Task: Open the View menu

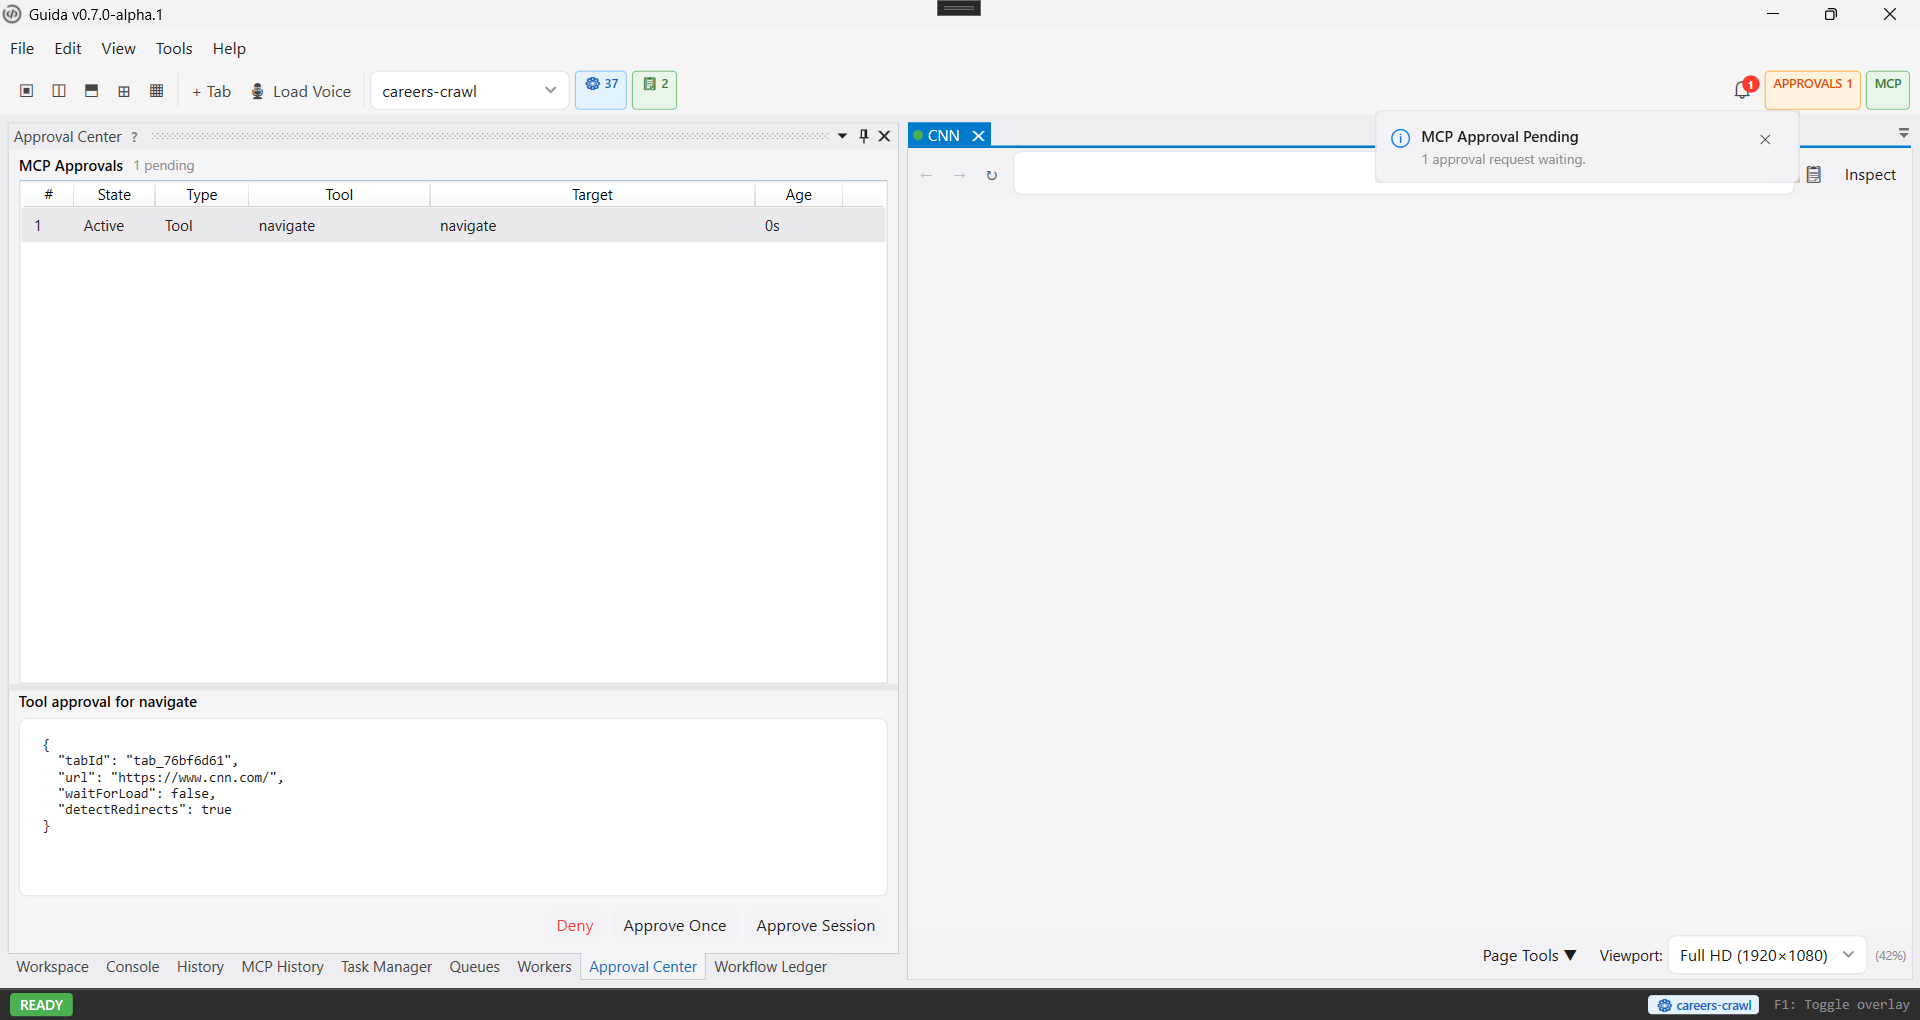Action: [x=118, y=48]
